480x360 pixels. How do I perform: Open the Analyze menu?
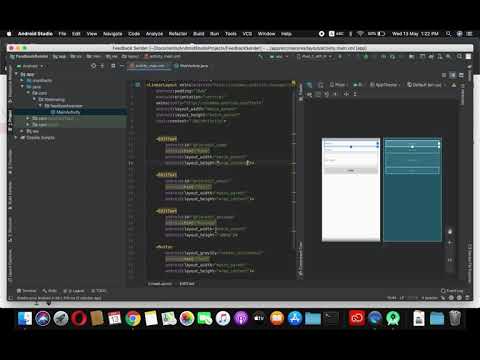(x=154, y=34)
